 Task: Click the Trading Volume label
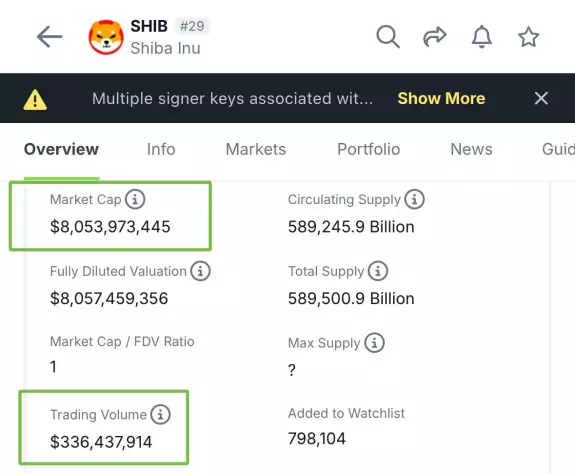coord(98,415)
